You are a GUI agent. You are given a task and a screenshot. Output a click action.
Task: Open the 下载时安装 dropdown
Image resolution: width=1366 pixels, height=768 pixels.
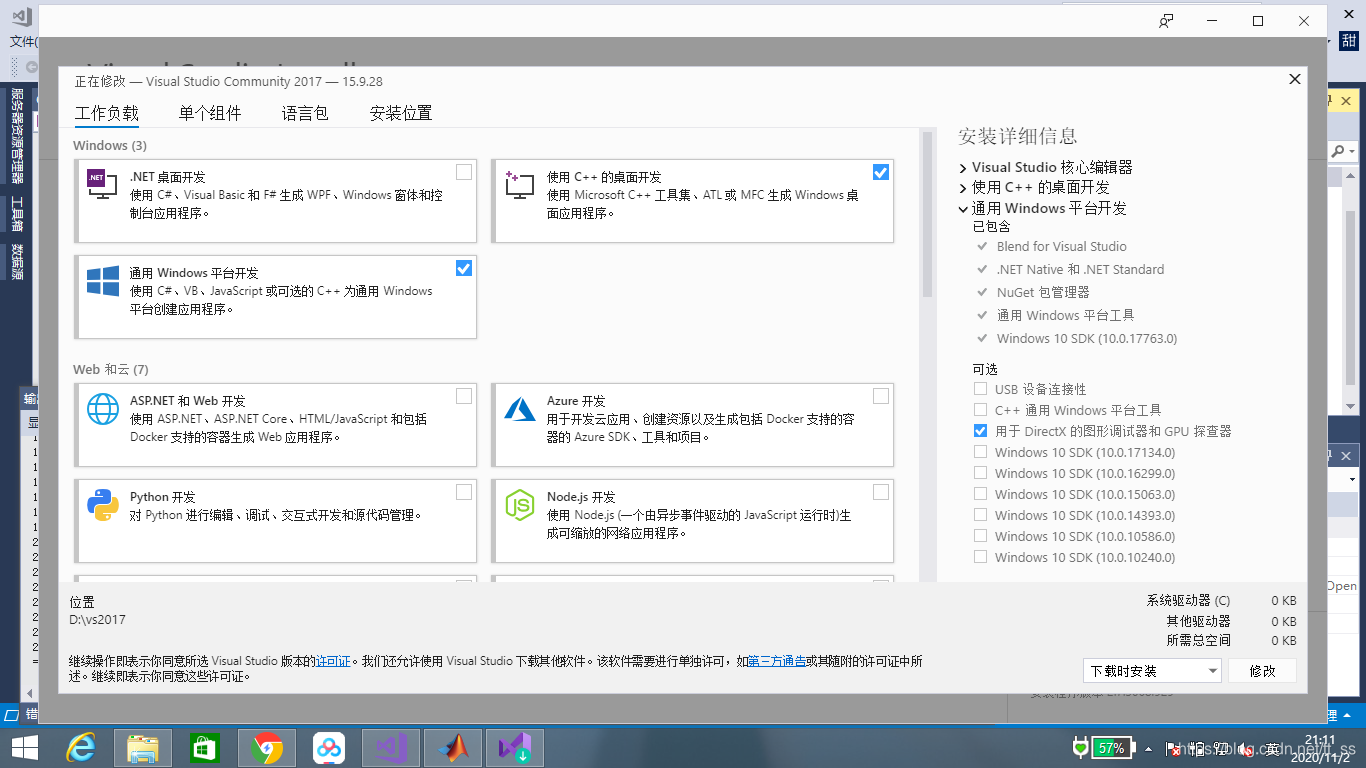pos(1152,670)
